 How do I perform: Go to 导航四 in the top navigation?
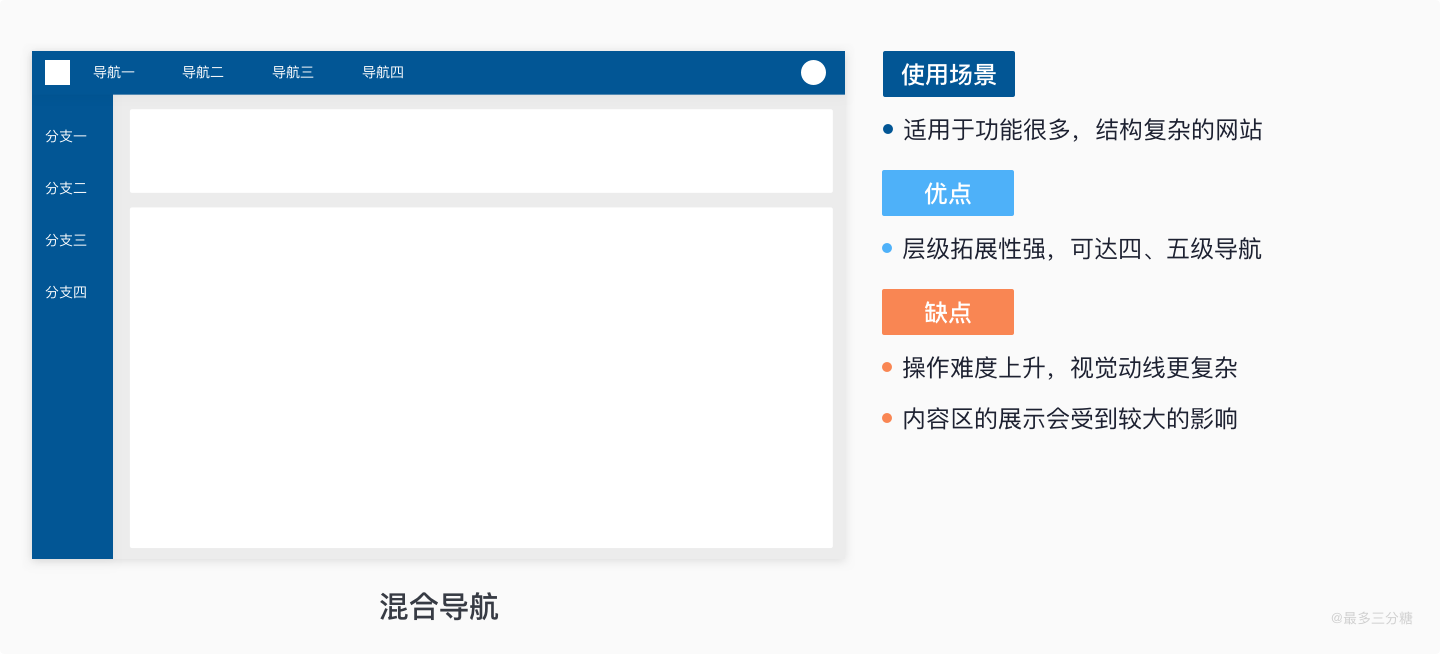coord(383,72)
